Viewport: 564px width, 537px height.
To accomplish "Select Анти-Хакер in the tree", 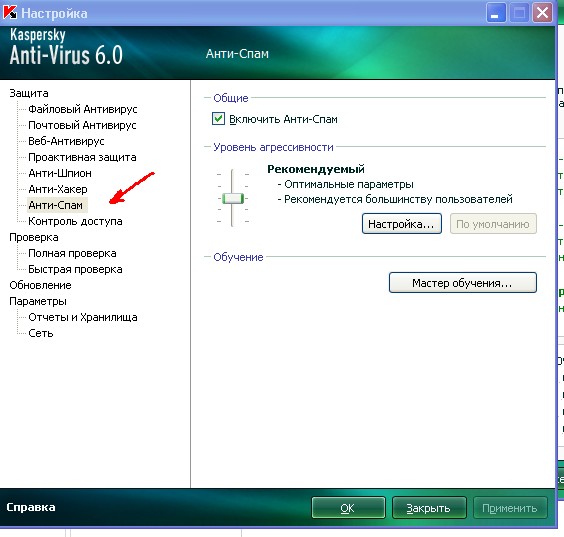I will tap(58, 189).
